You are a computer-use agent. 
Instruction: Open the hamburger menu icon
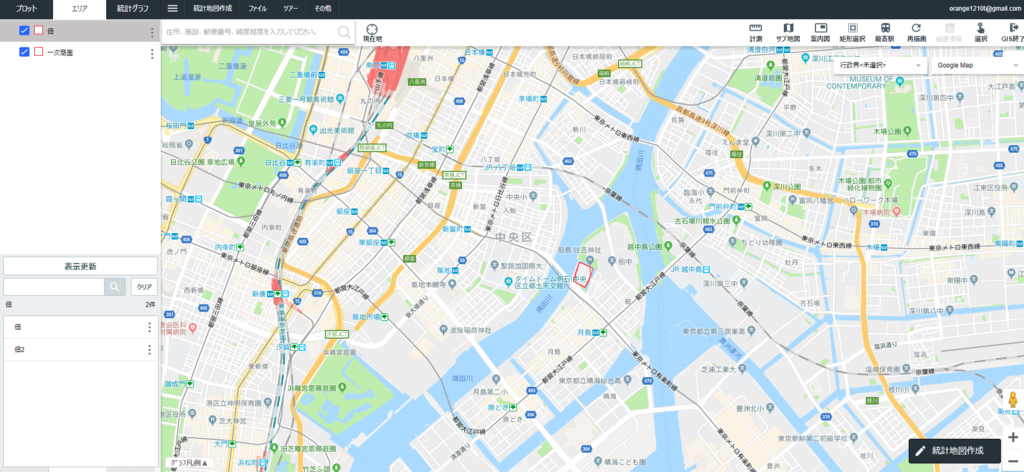click(x=172, y=9)
